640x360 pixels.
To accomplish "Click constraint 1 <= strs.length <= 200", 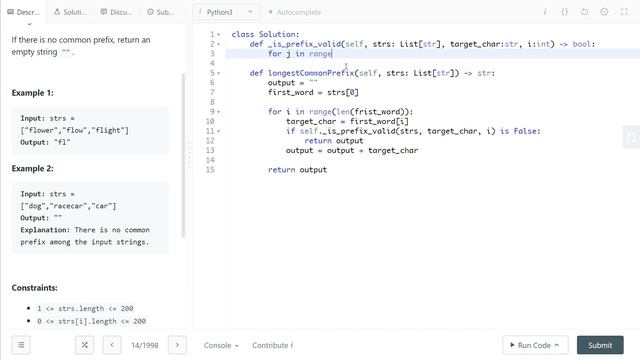I will pyautogui.click(x=85, y=309).
